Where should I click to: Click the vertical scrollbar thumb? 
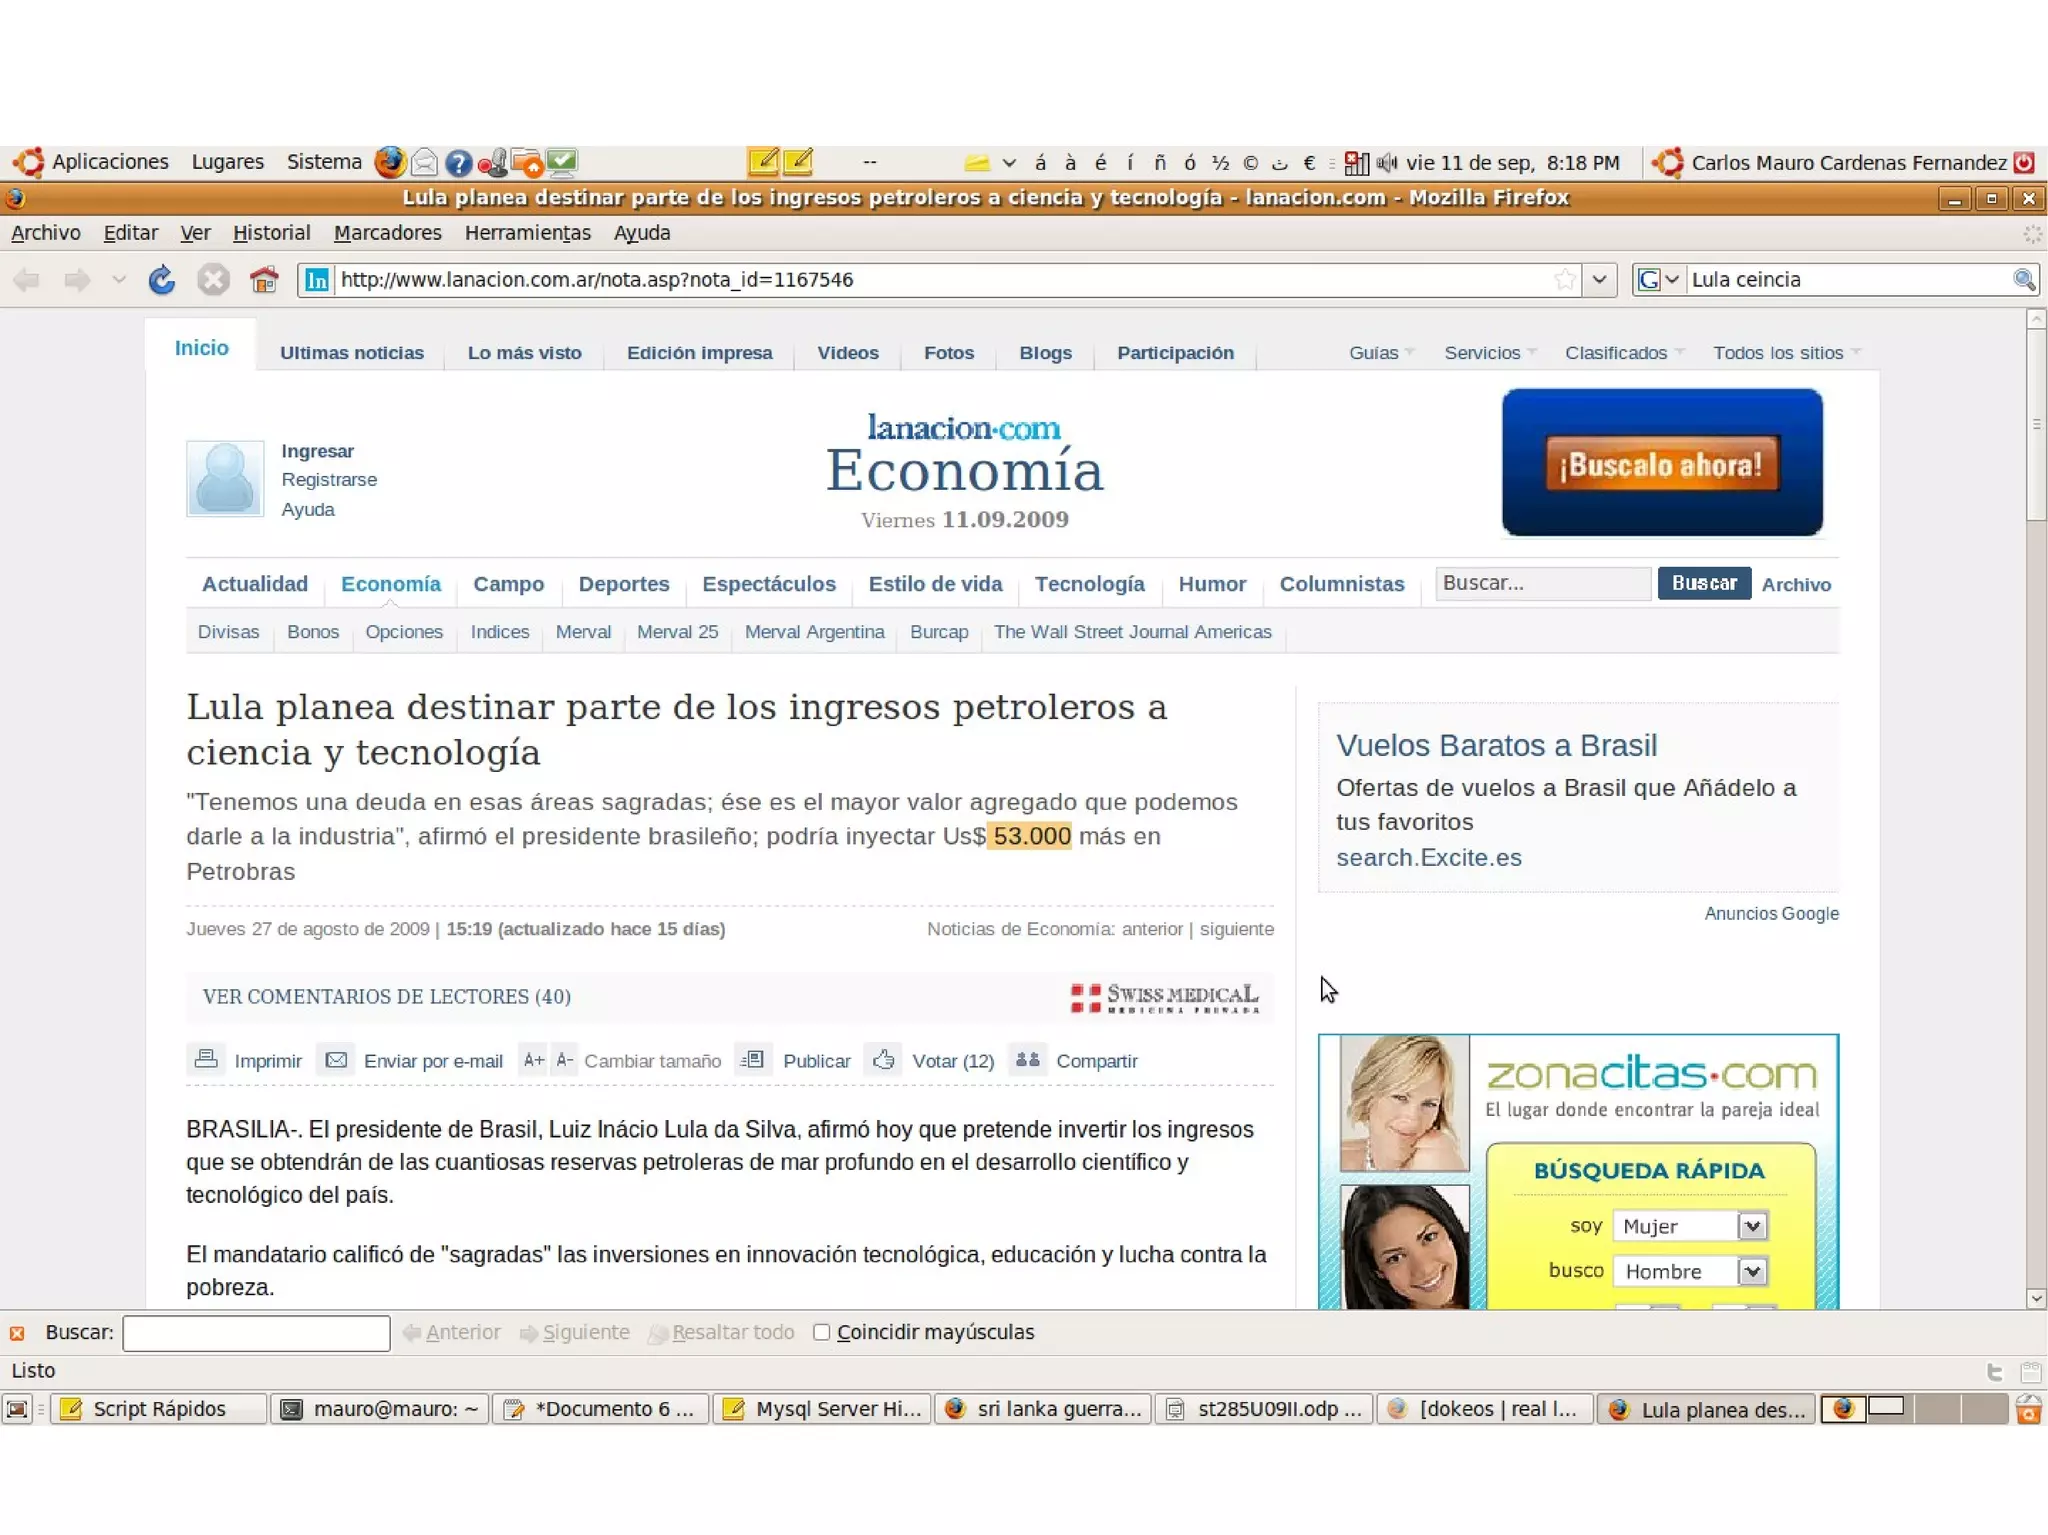click(2036, 425)
